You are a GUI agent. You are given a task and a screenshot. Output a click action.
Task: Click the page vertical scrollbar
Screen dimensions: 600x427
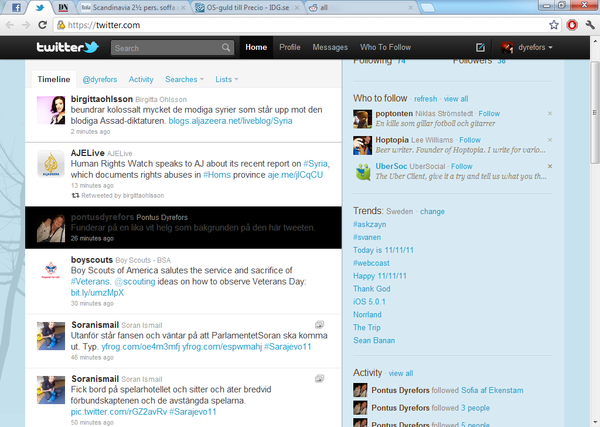point(594,112)
